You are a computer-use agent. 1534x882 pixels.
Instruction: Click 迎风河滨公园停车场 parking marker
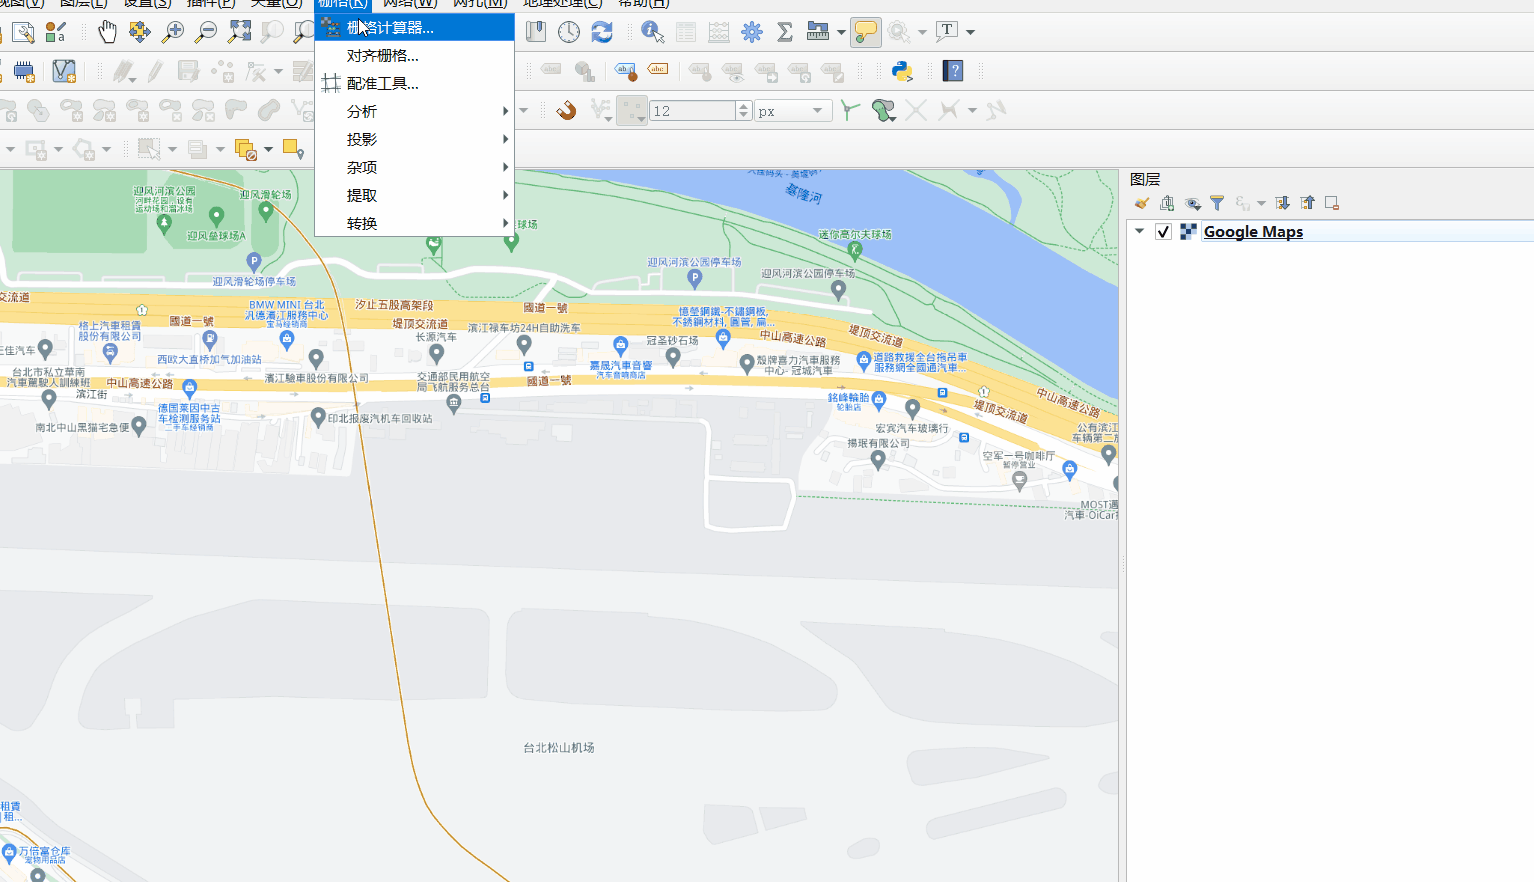[694, 277]
